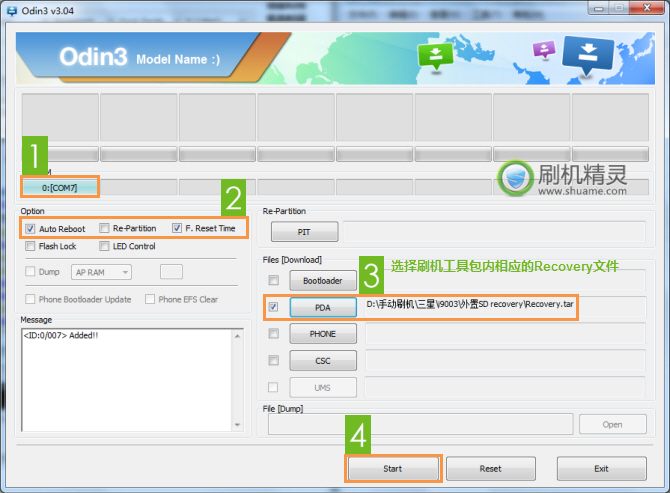Image resolution: width=670 pixels, height=493 pixels.
Task: Click the CSC file button
Action: click(x=323, y=361)
